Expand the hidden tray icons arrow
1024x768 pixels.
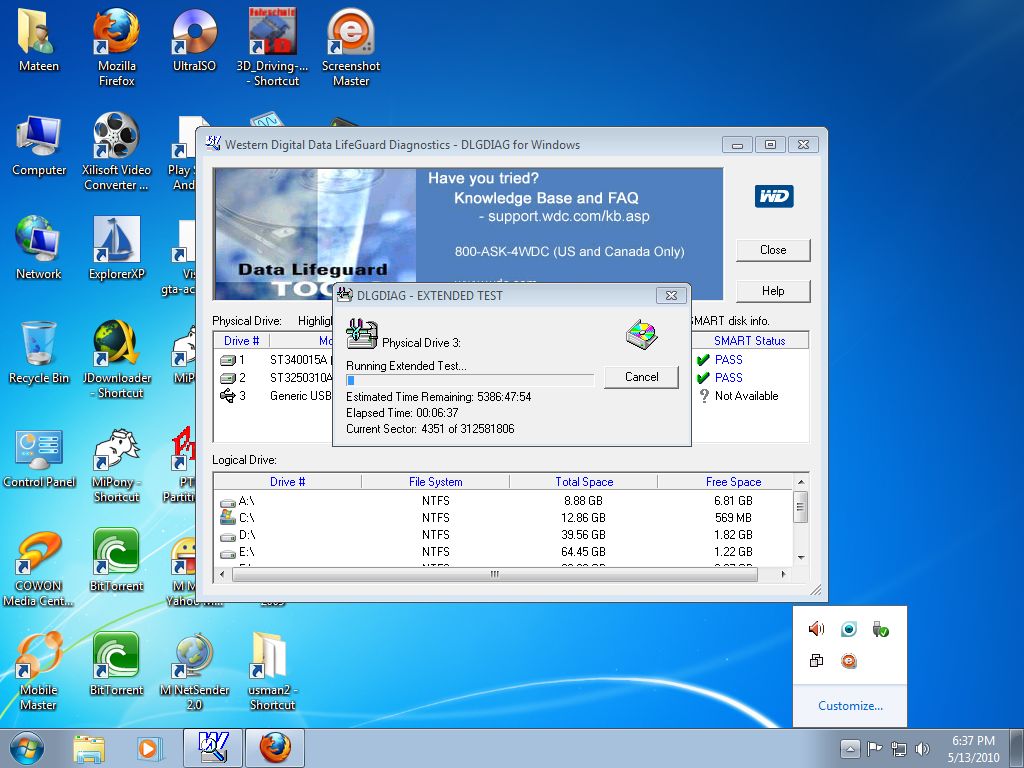coord(850,748)
